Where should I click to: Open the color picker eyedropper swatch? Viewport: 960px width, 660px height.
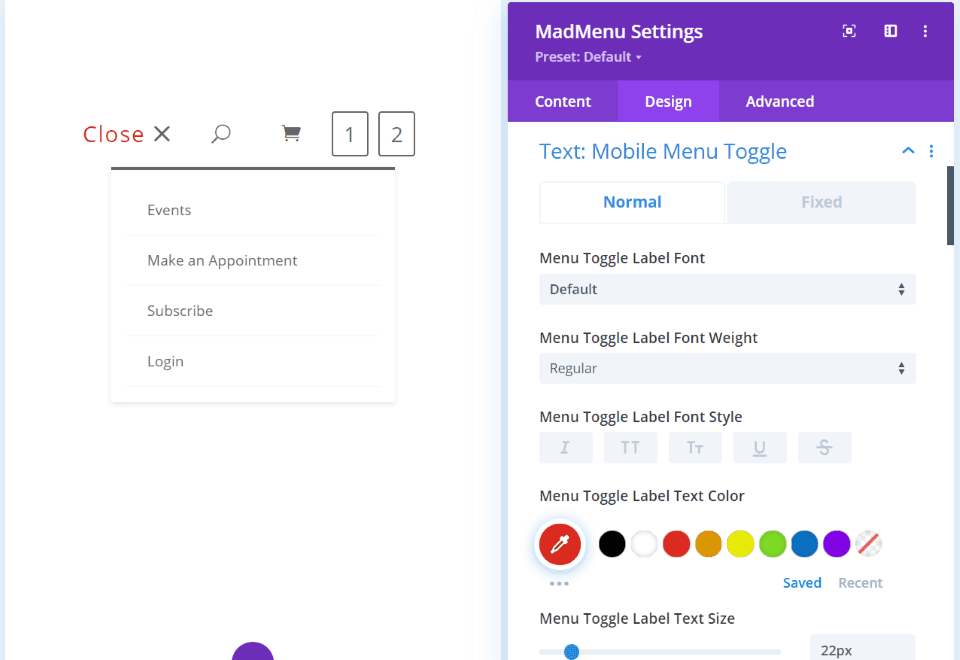pos(560,544)
